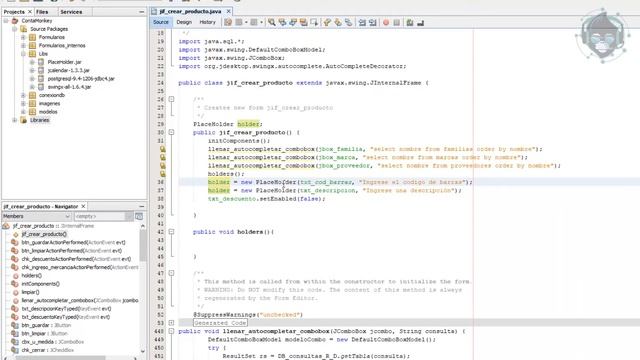Screen dimensions: 640x360
Task: Click hint lightbulb on jbox_familia line
Action: (x=162, y=149)
